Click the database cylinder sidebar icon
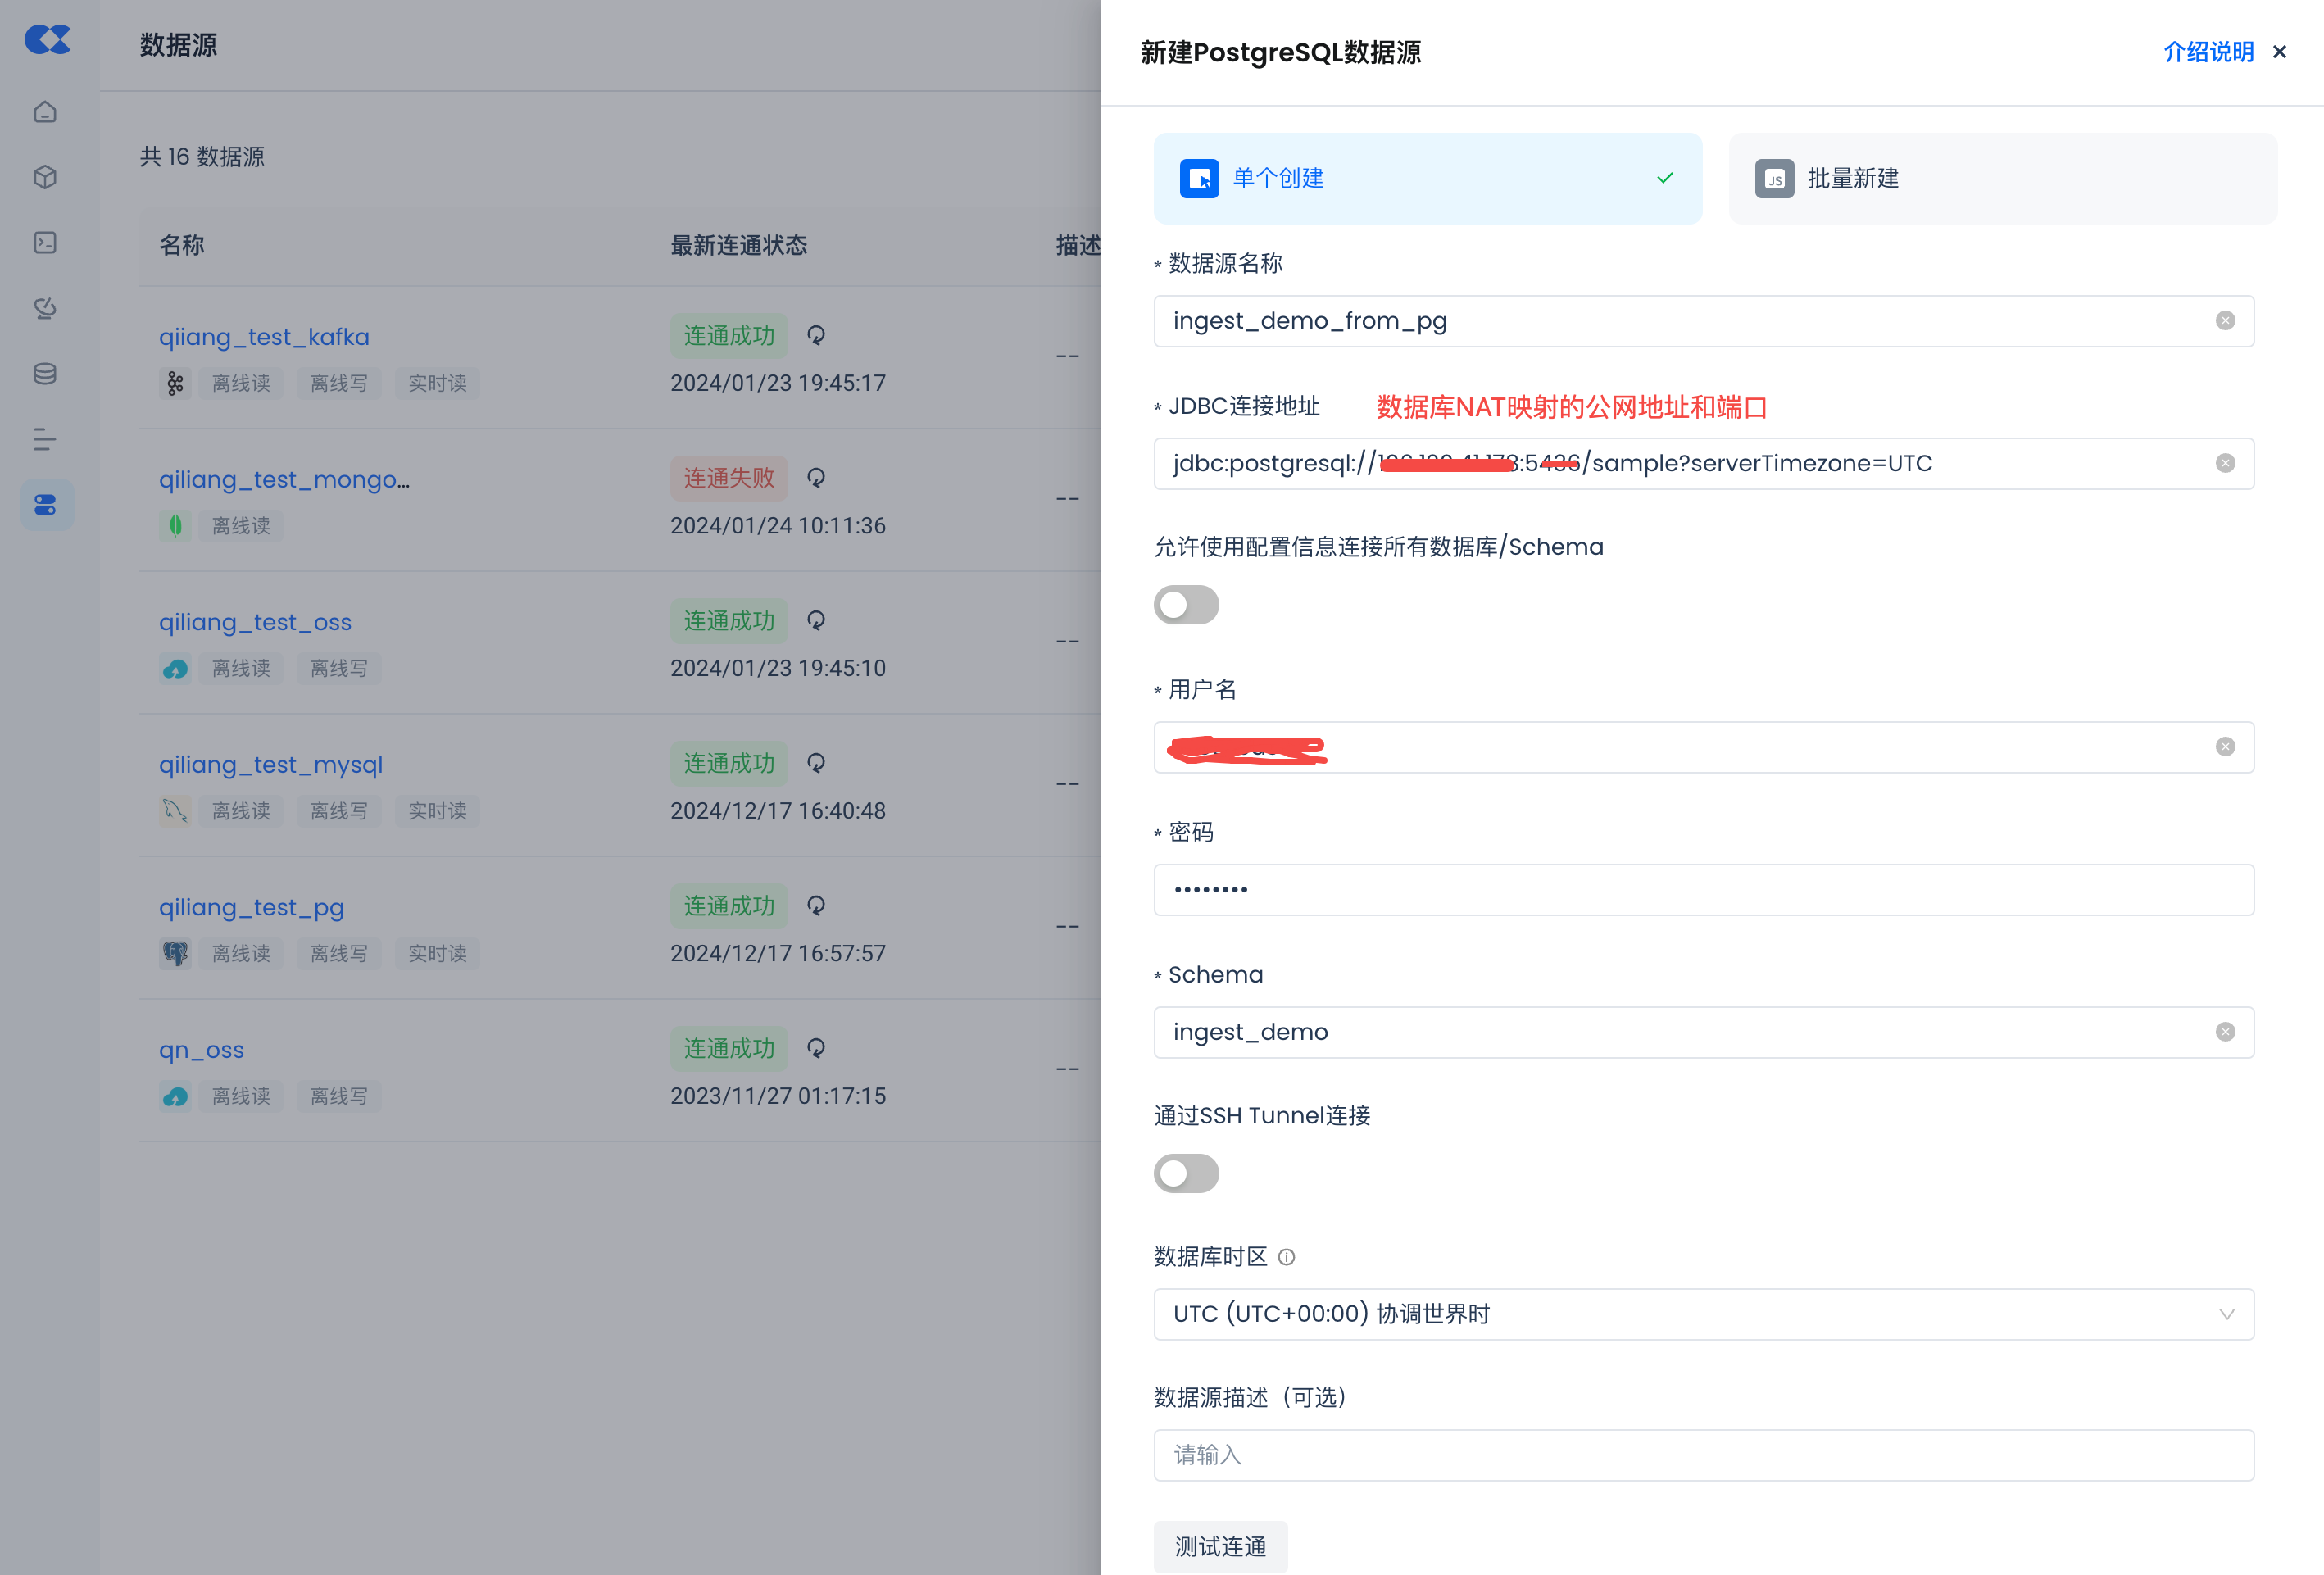 45,374
